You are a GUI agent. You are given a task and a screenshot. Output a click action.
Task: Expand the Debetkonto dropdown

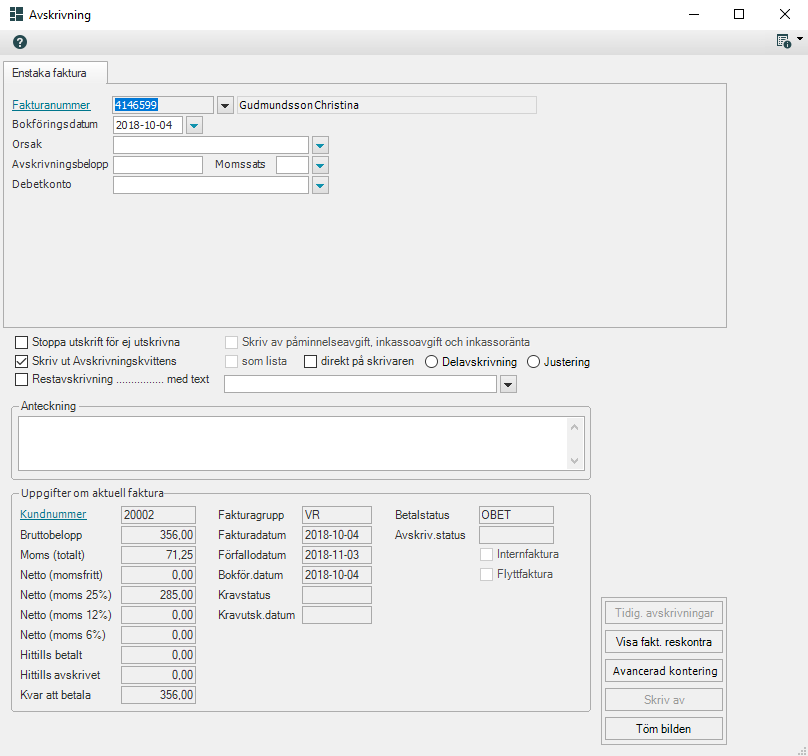[x=320, y=186]
